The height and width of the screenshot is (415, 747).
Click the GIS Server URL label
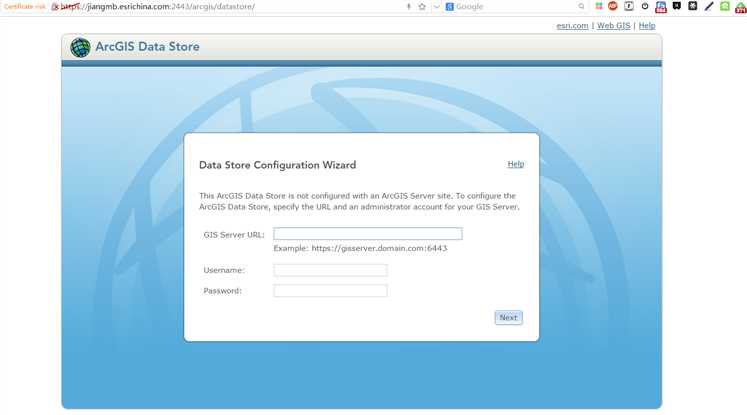234,234
